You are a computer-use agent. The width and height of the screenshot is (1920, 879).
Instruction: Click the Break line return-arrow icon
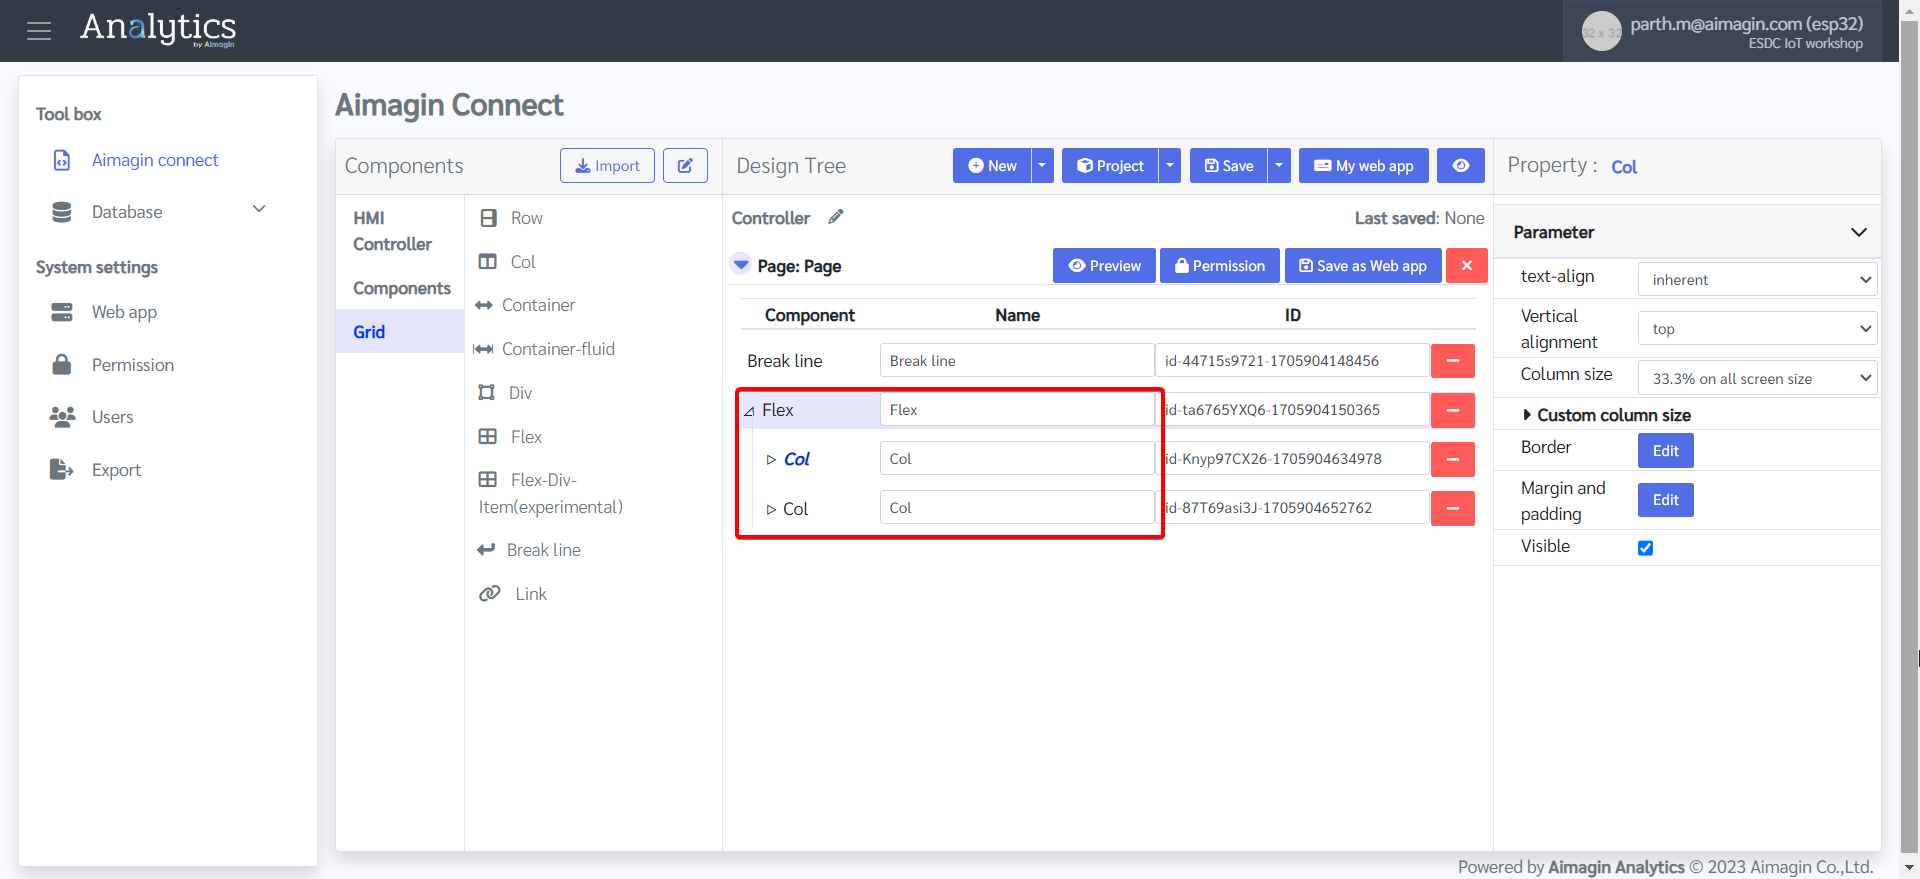point(487,549)
